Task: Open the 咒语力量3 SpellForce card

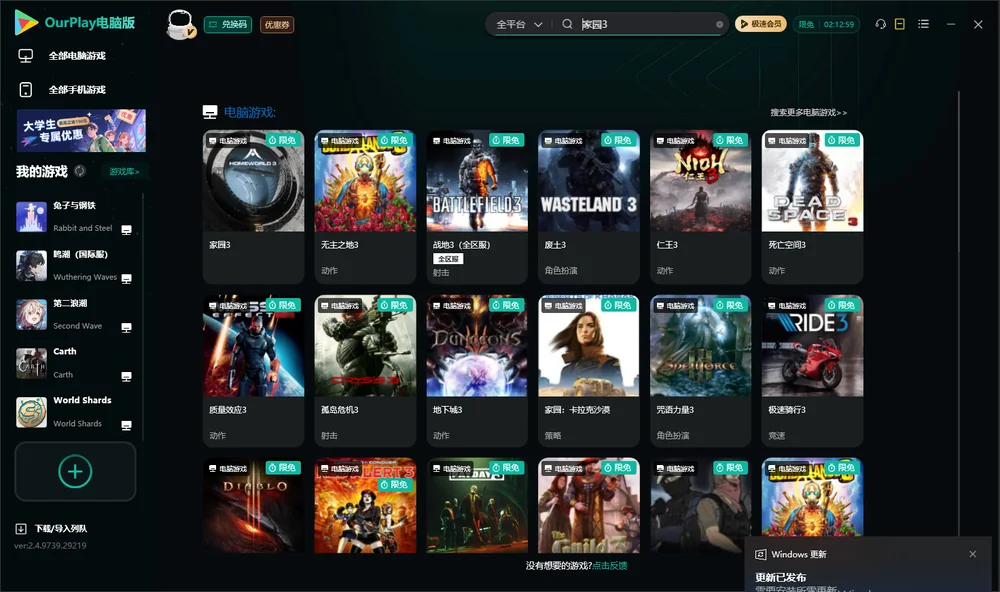Action: [x=700, y=371]
